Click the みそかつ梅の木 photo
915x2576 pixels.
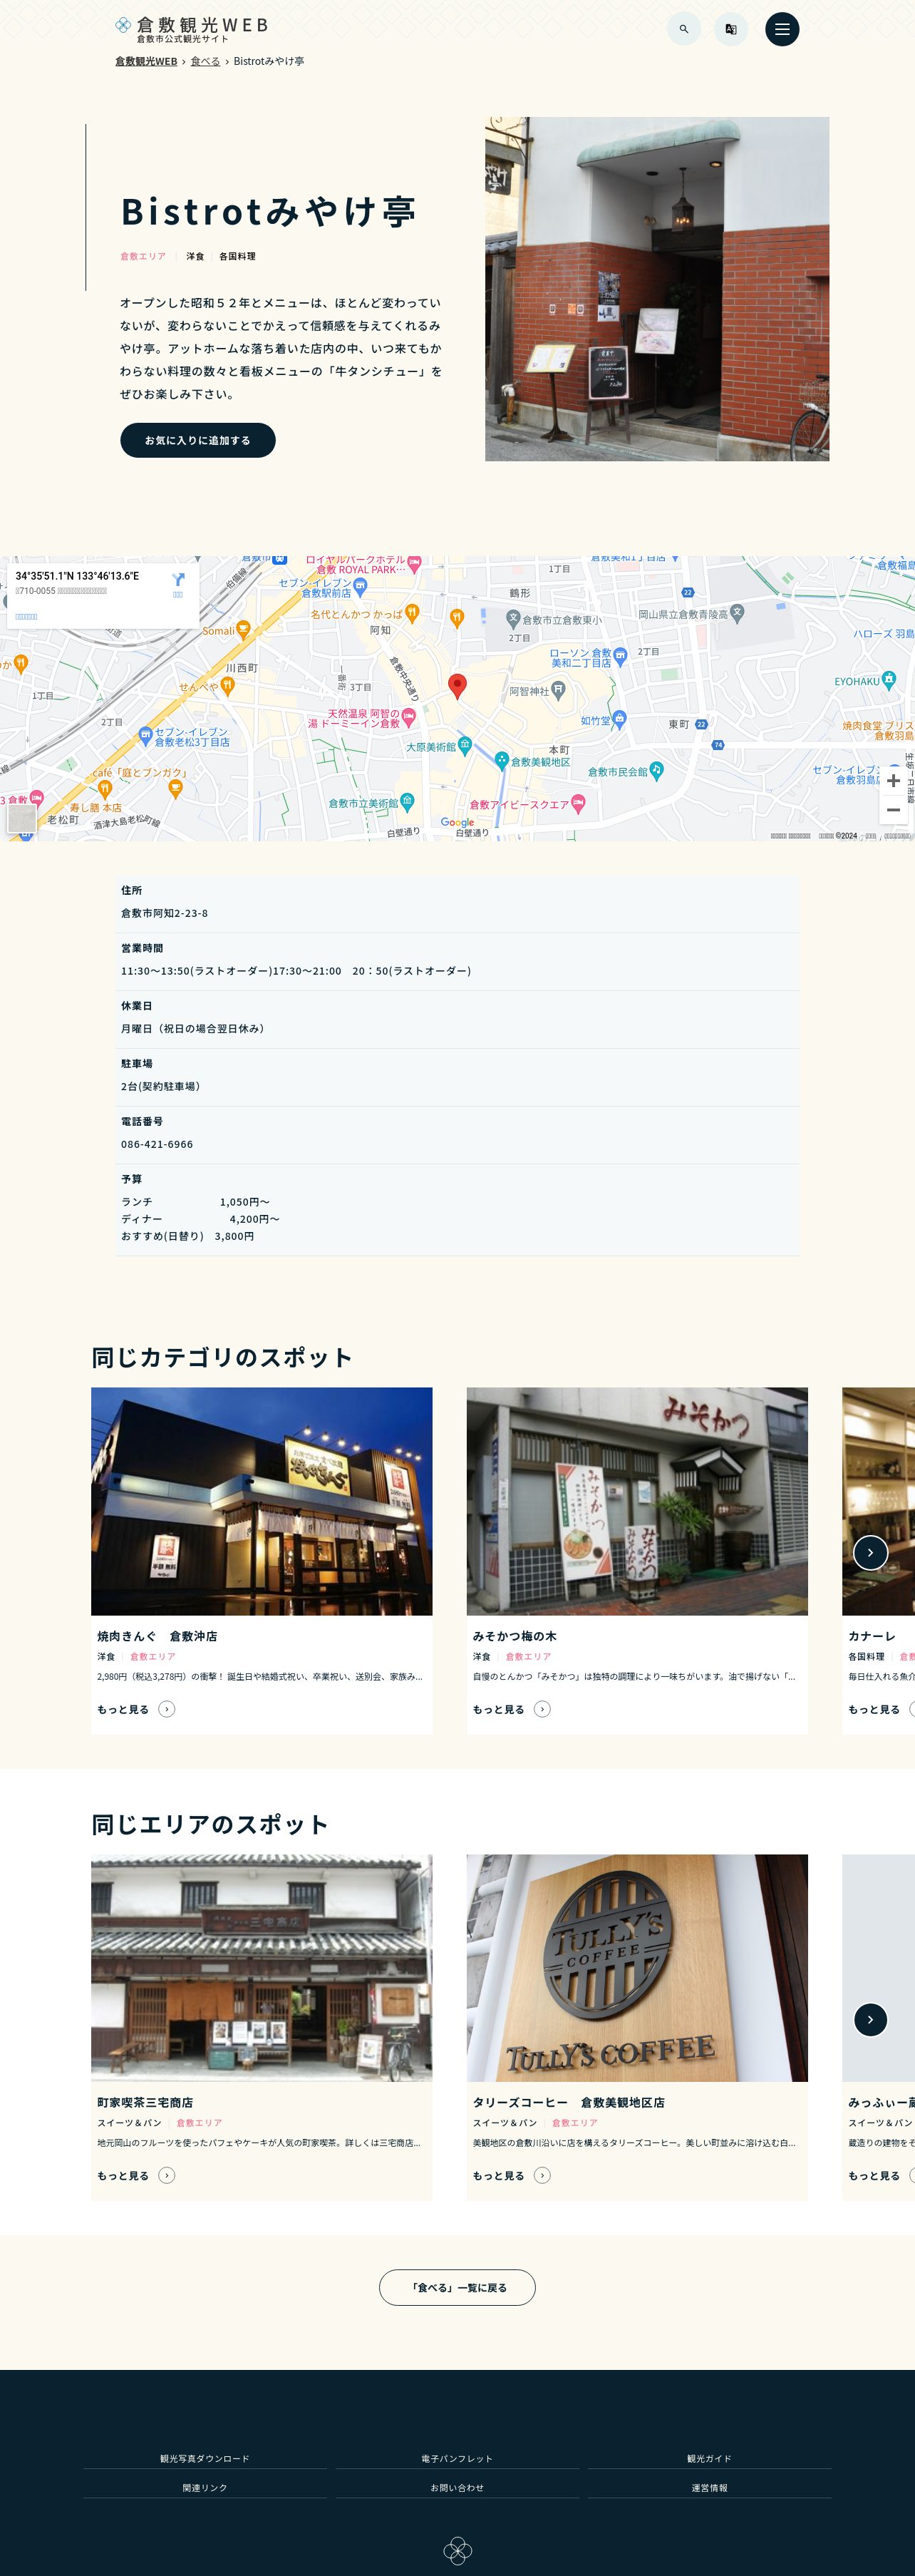pos(637,1501)
